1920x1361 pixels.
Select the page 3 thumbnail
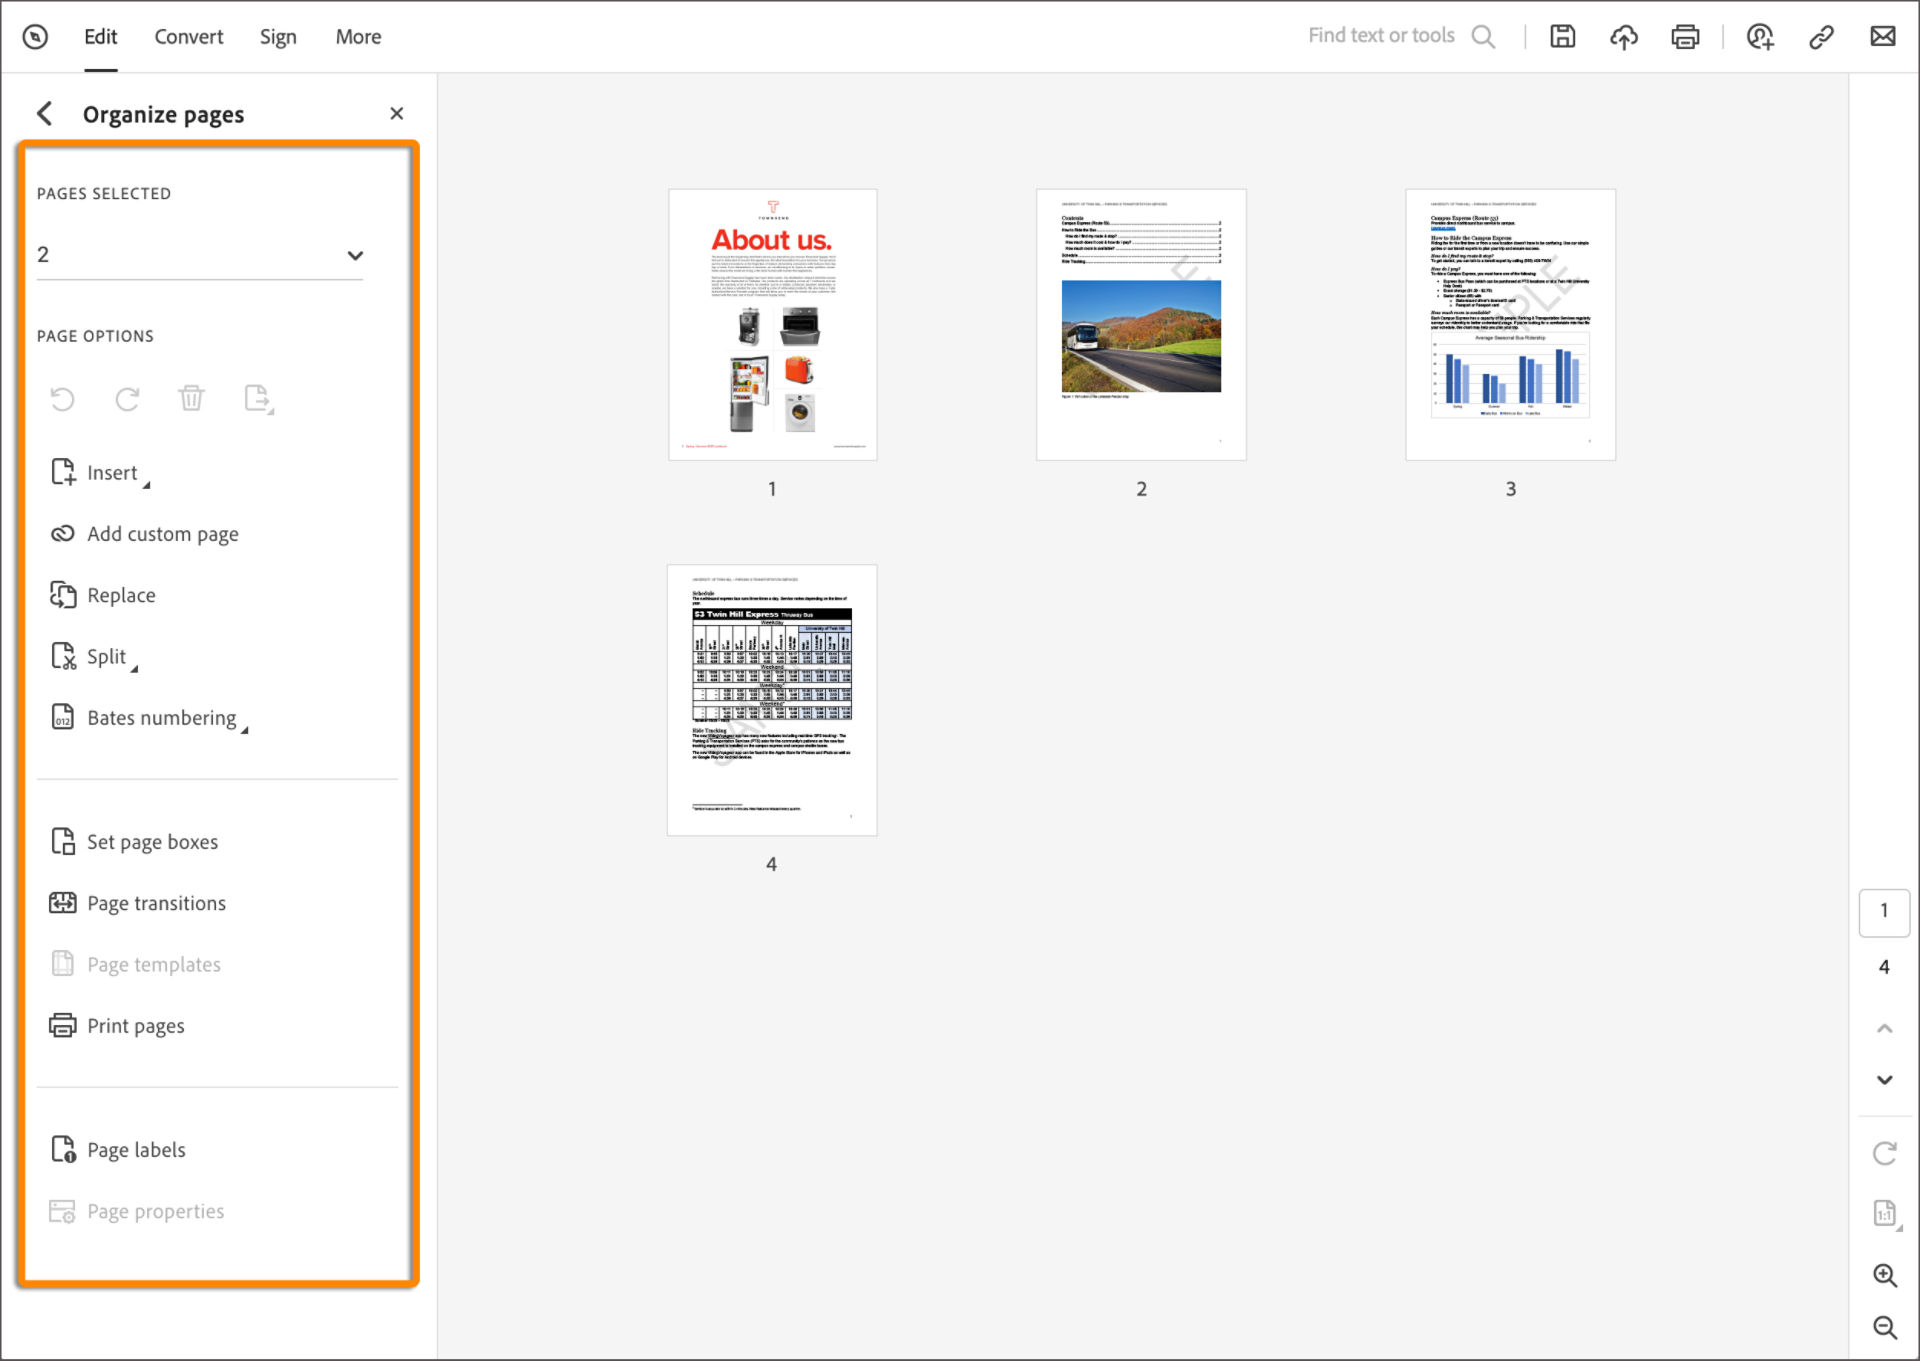click(x=1510, y=323)
